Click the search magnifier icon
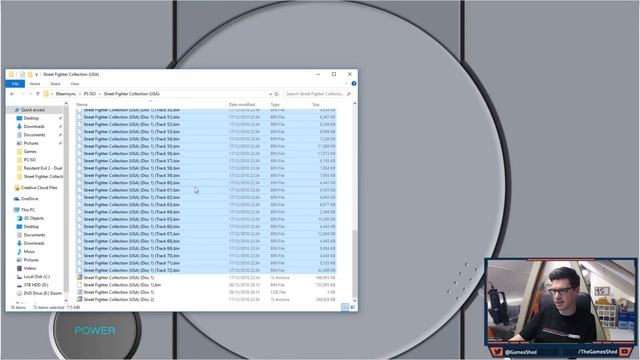The image size is (640, 360). pos(348,94)
